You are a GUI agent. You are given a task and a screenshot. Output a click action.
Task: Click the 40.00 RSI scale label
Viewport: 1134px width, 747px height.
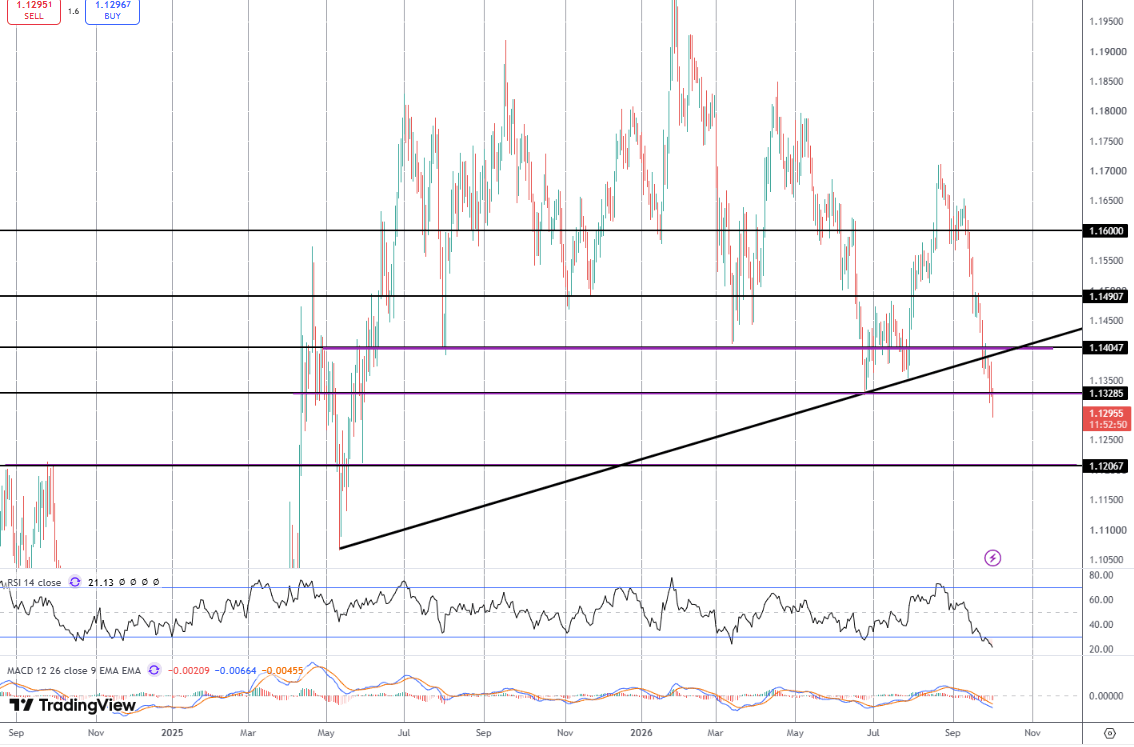coord(1101,625)
